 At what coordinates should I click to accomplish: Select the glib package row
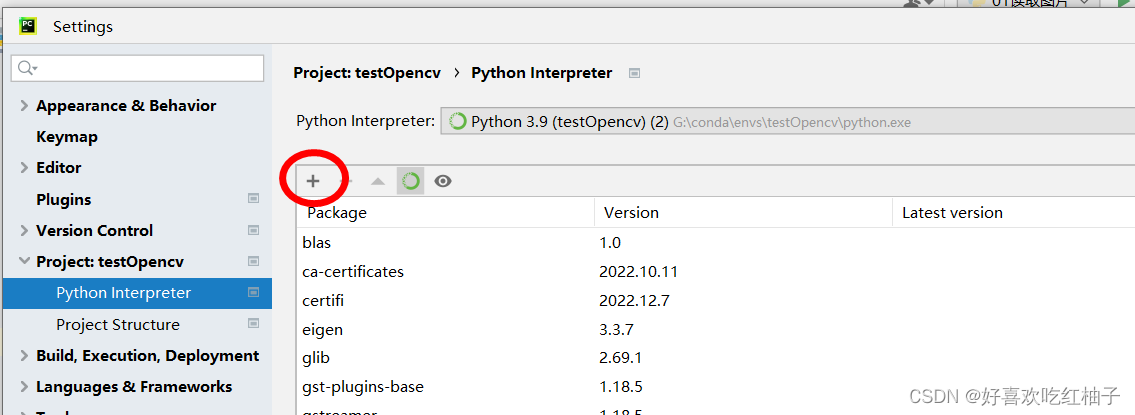tap(715, 358)
